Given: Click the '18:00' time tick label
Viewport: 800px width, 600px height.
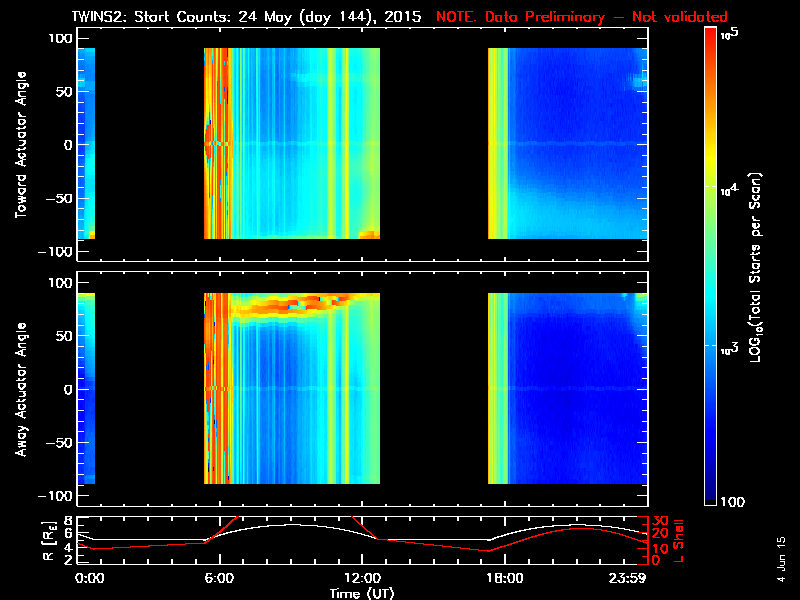Looking at the screenshot, I should tap(505, 578).
